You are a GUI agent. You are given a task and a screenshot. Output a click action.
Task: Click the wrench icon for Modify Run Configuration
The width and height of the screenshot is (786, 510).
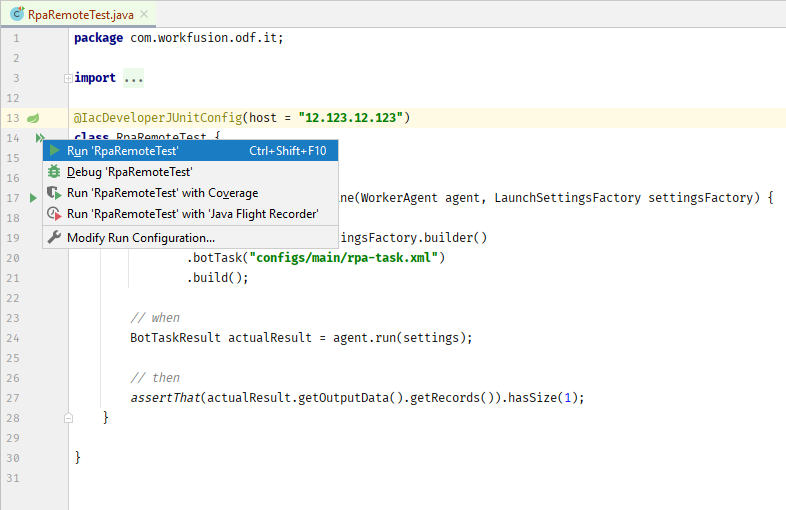click(54, 237)
